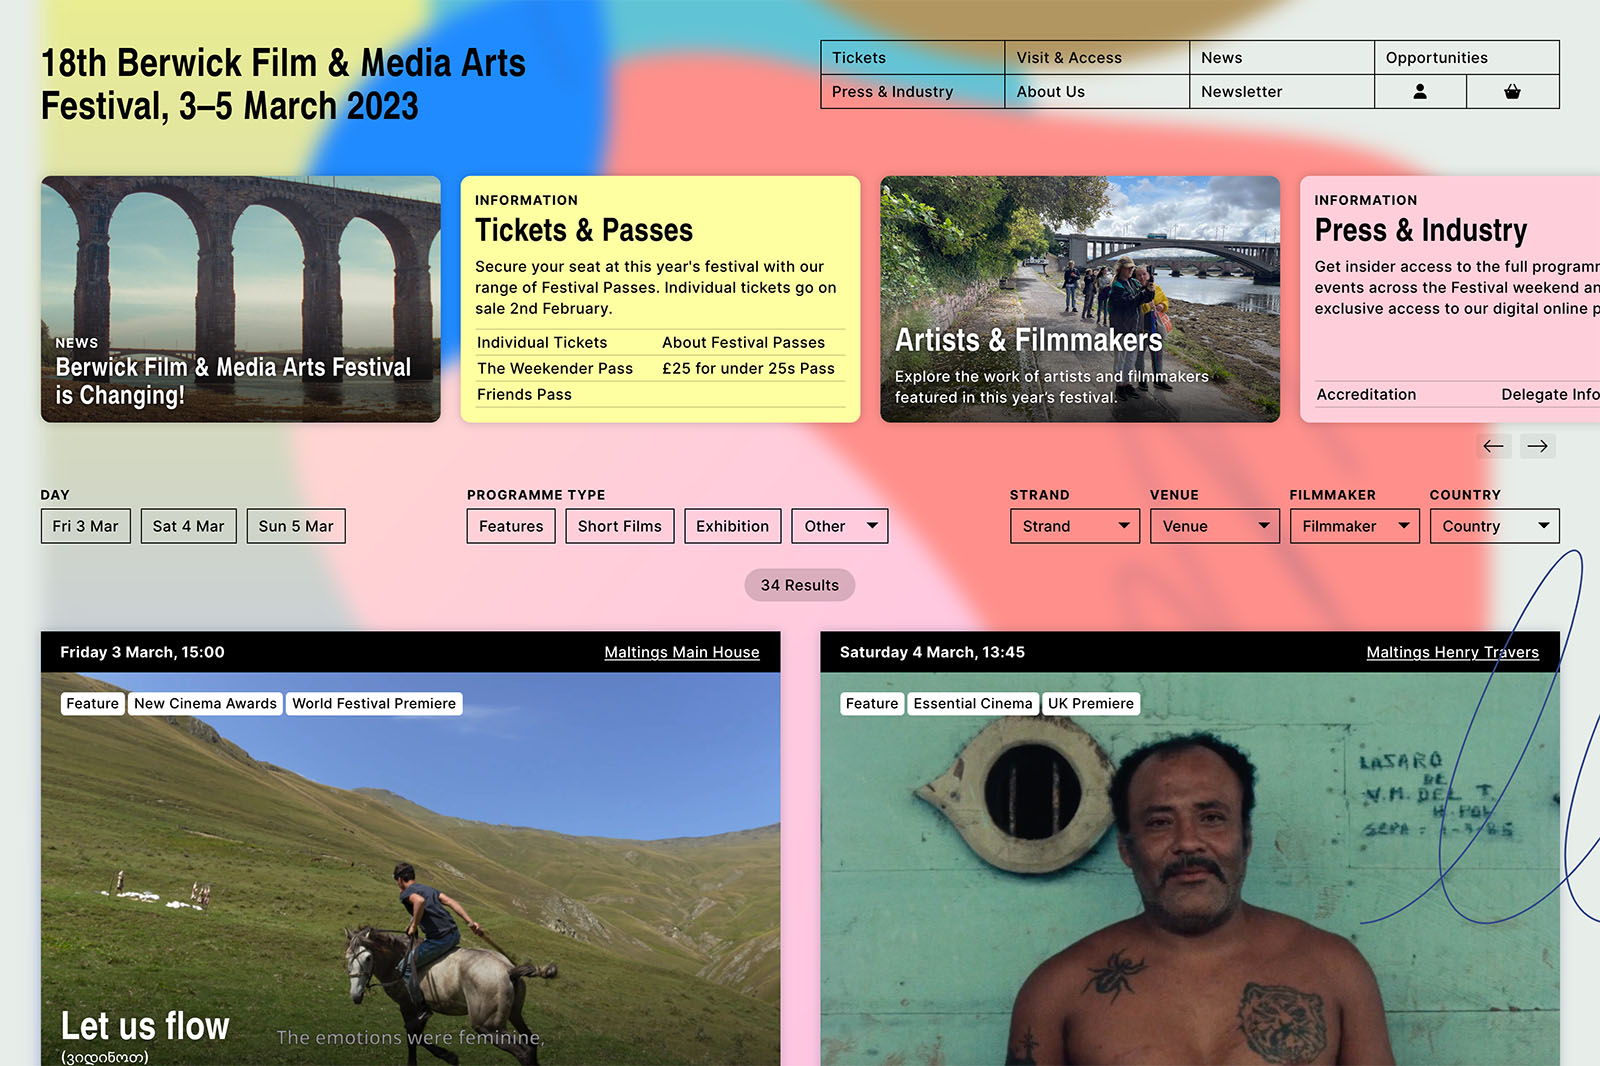
Task: Click the World Festival Premiere tag
Action: [374, 704]
